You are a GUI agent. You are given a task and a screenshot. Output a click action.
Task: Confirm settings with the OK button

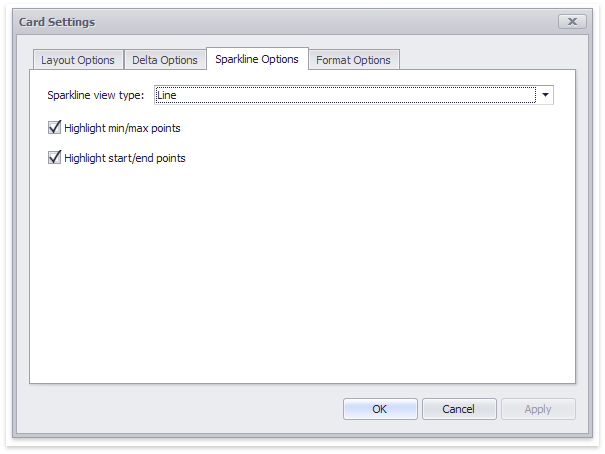click(380, 409)
